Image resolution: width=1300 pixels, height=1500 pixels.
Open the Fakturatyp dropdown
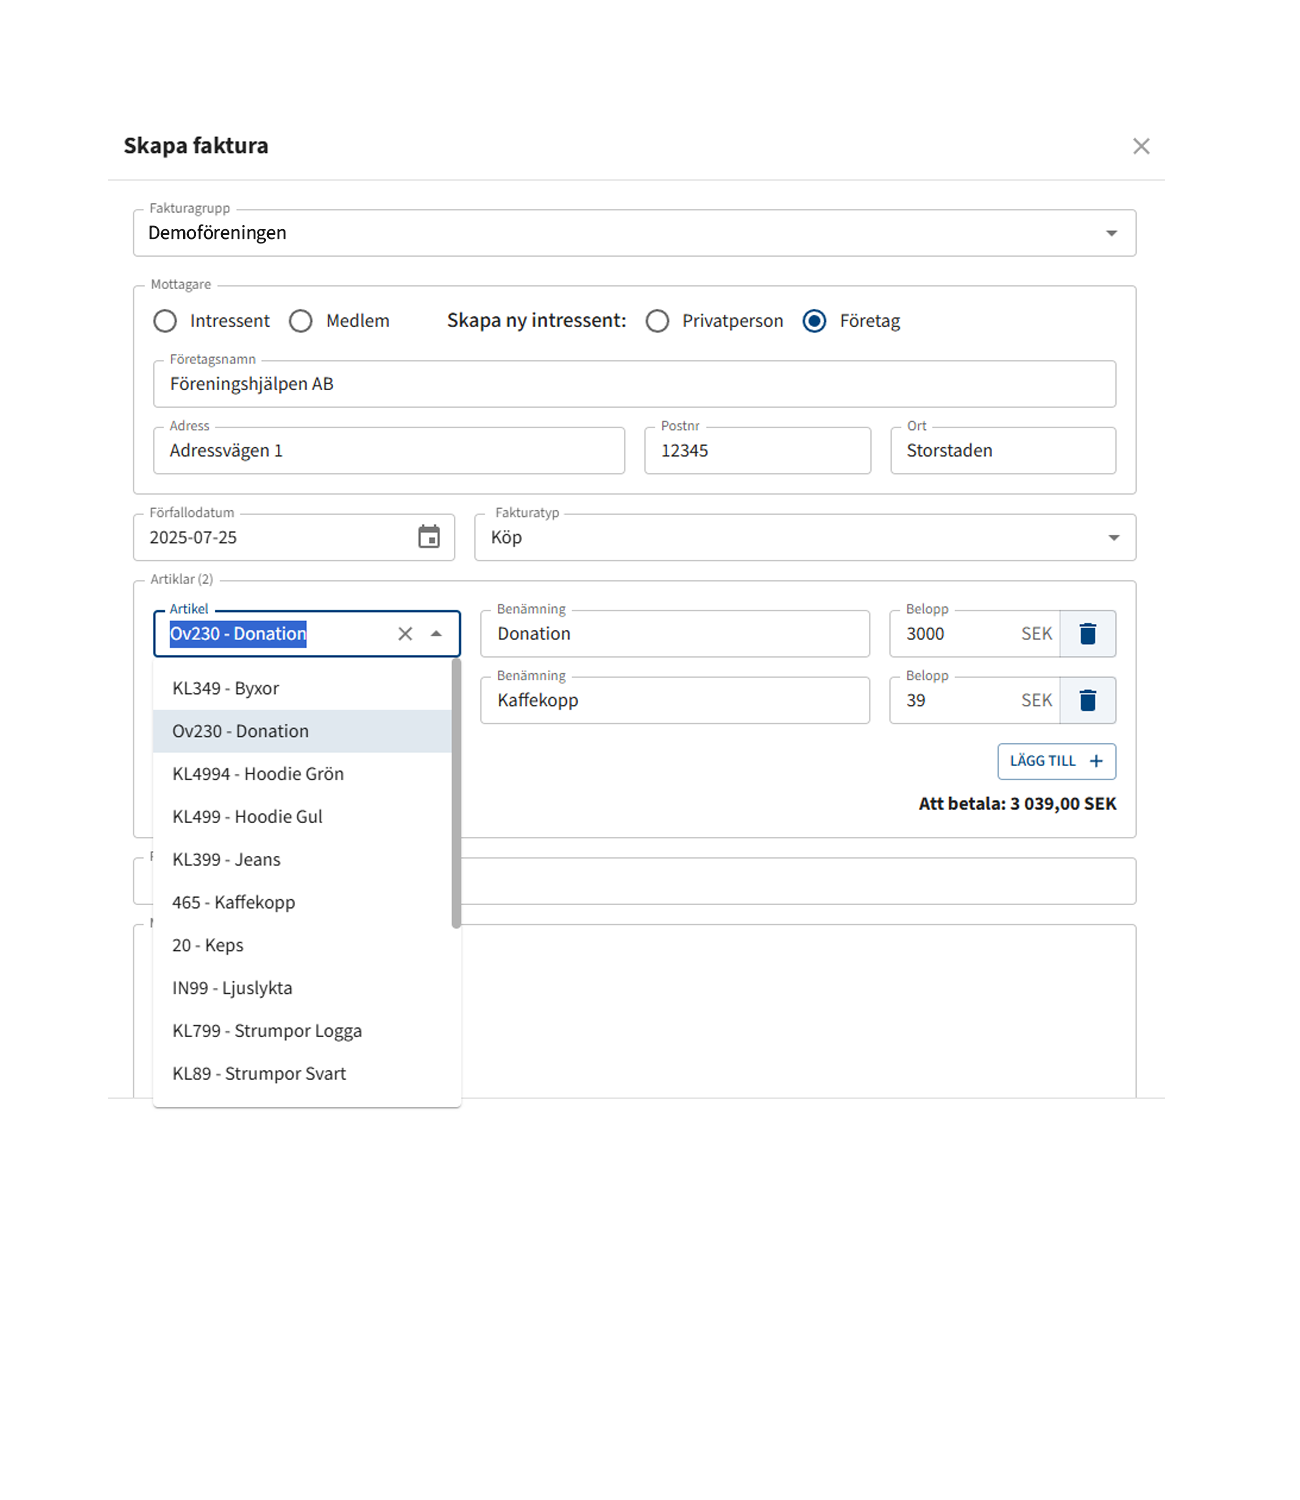pos(1113,538)
